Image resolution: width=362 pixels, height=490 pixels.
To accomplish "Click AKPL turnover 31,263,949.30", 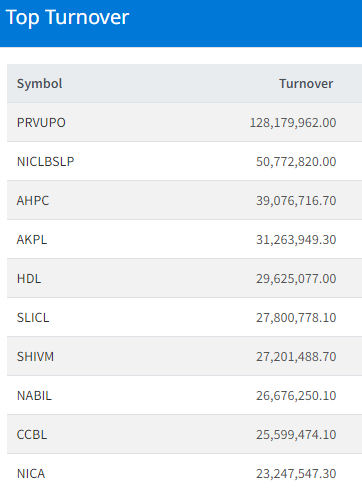I will click(296, 240).
